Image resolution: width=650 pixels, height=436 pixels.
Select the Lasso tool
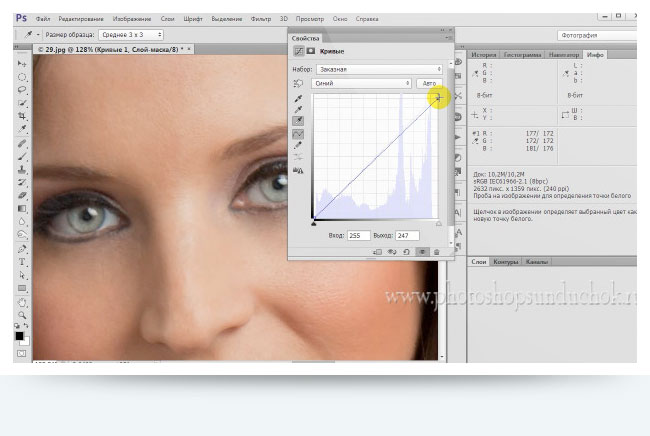pyautogui.click(x=22, y=90)
